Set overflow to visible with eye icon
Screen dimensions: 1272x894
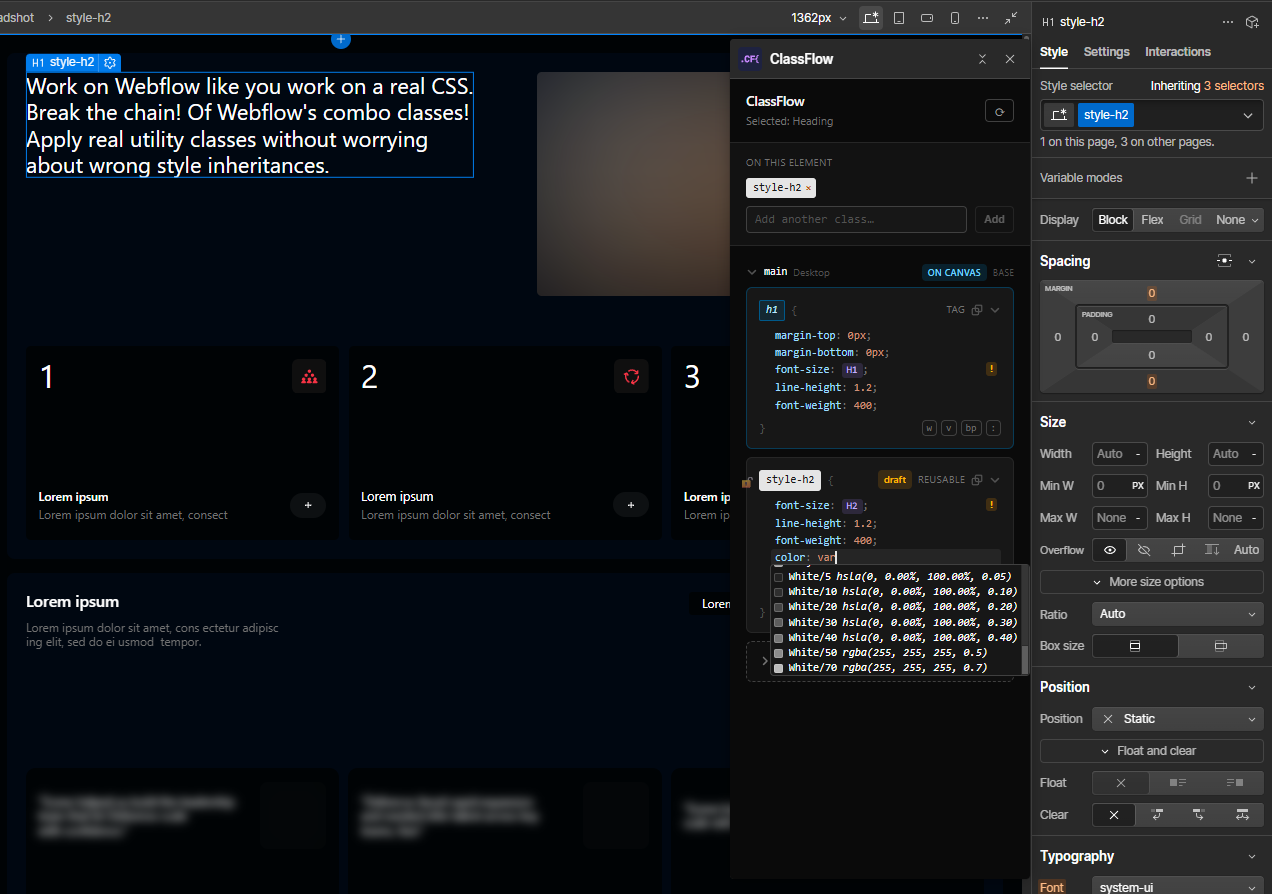point(1109,550)
